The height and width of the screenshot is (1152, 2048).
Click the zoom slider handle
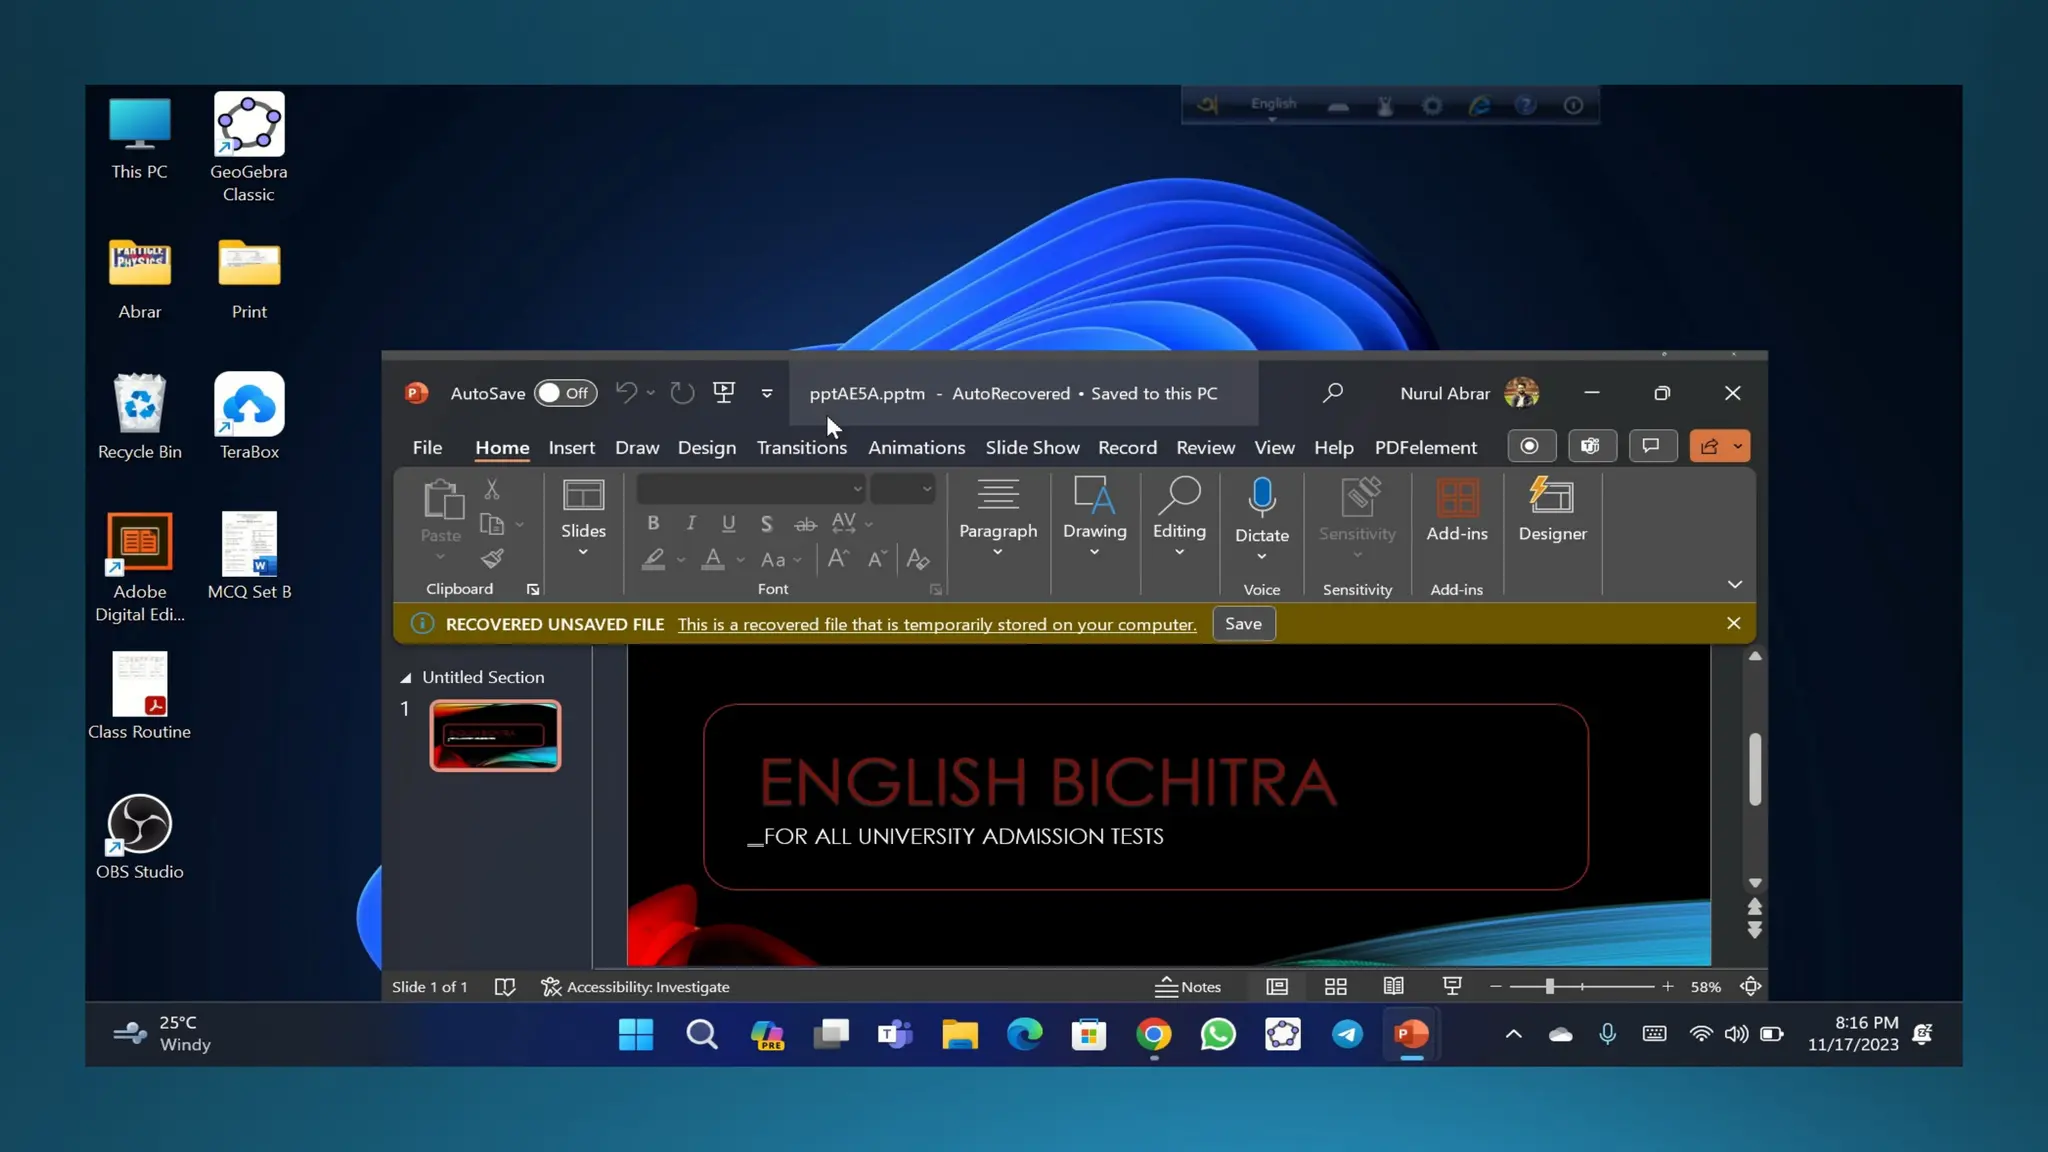pos(1549,987)
